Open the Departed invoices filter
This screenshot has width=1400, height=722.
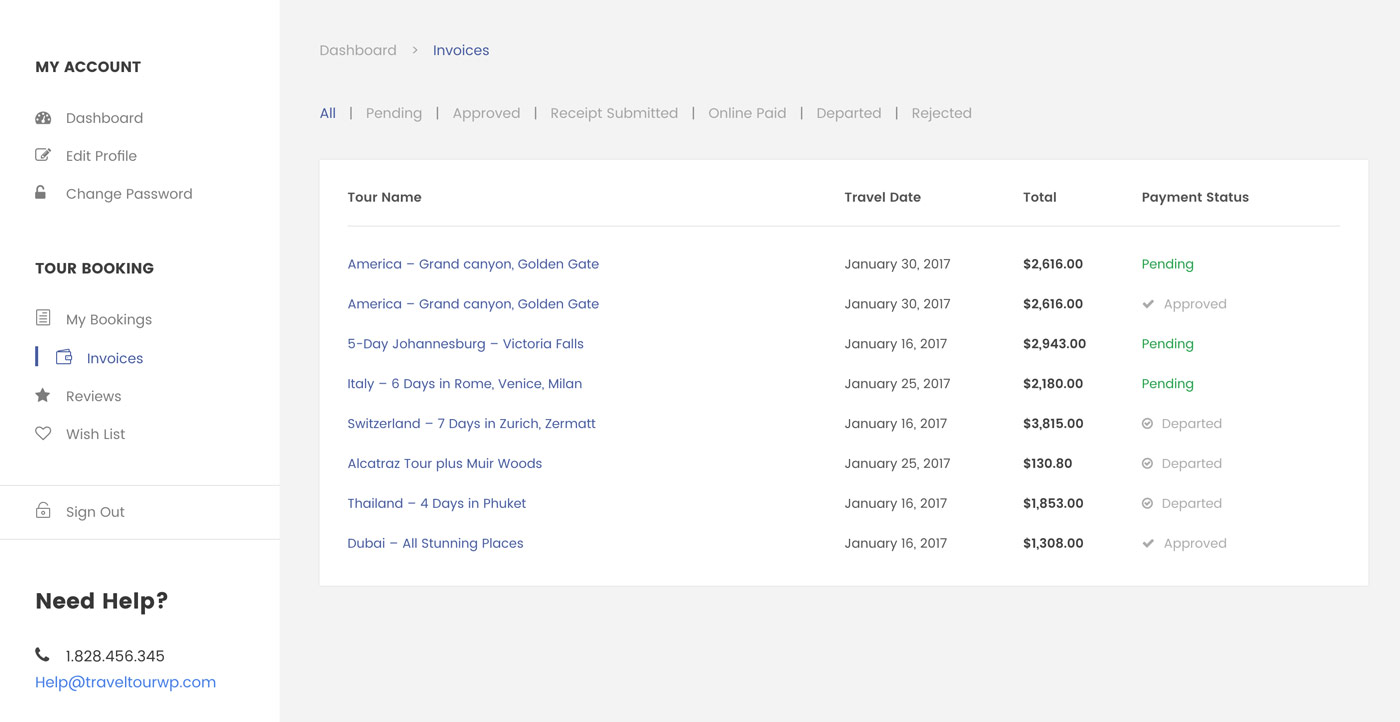pyautogui.click(x=848, y=113)
